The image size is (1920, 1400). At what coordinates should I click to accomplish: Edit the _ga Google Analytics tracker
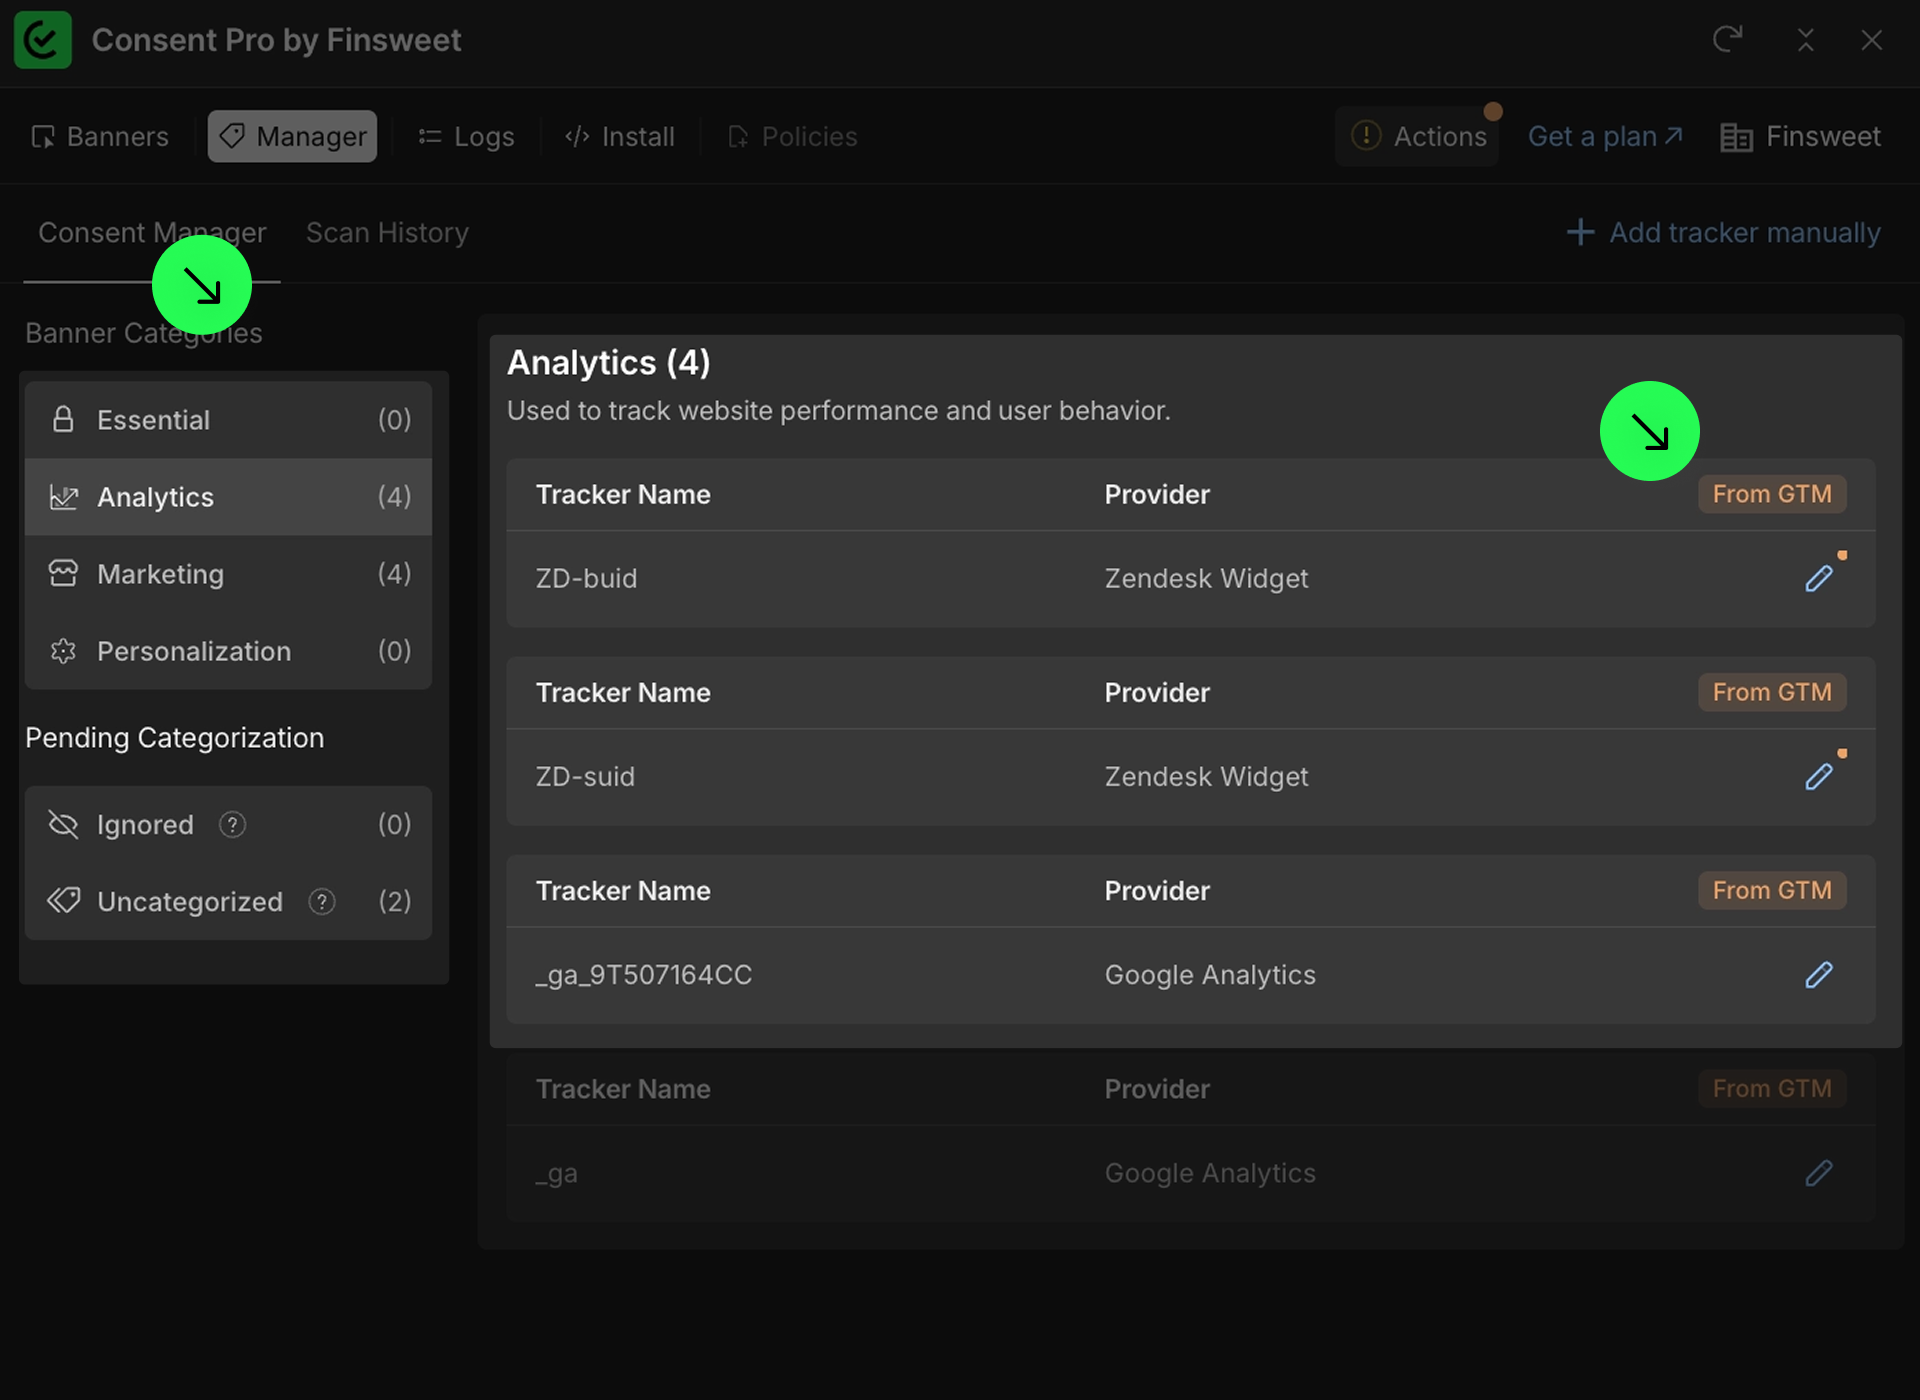click(1818, 1172)
